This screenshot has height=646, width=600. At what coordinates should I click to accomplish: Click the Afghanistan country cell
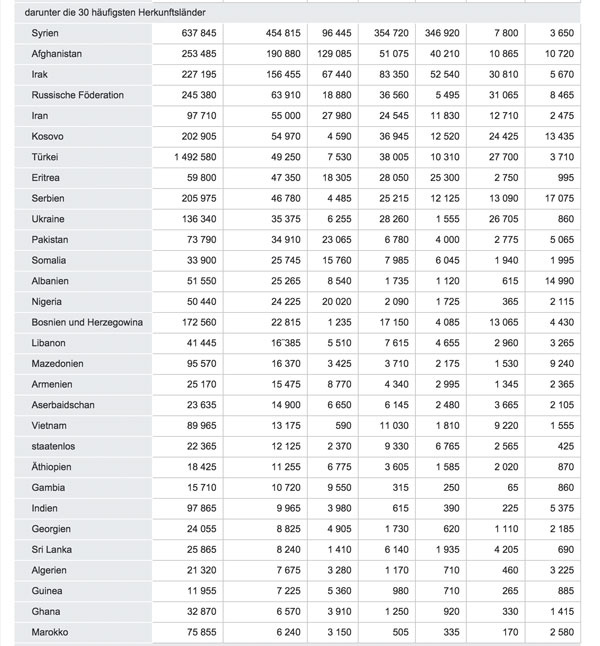coord(57,53)
